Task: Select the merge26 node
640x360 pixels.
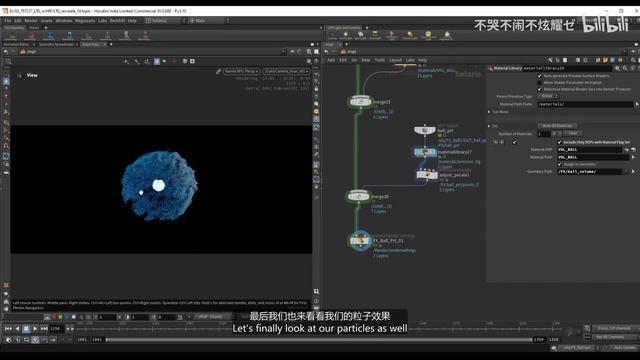Action: coord(358,196)
